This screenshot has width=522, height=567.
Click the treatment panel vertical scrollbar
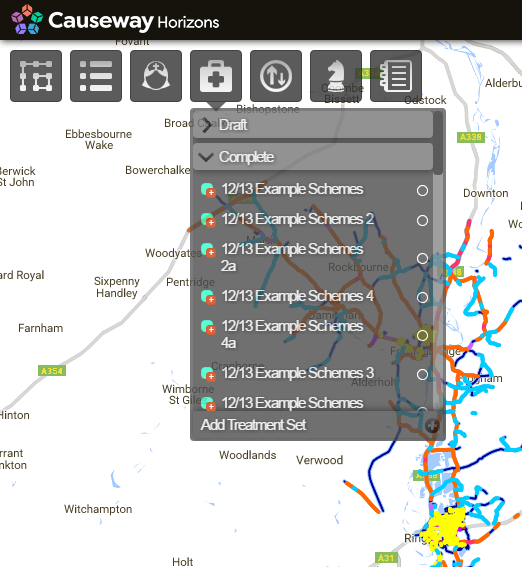point(438,143)
